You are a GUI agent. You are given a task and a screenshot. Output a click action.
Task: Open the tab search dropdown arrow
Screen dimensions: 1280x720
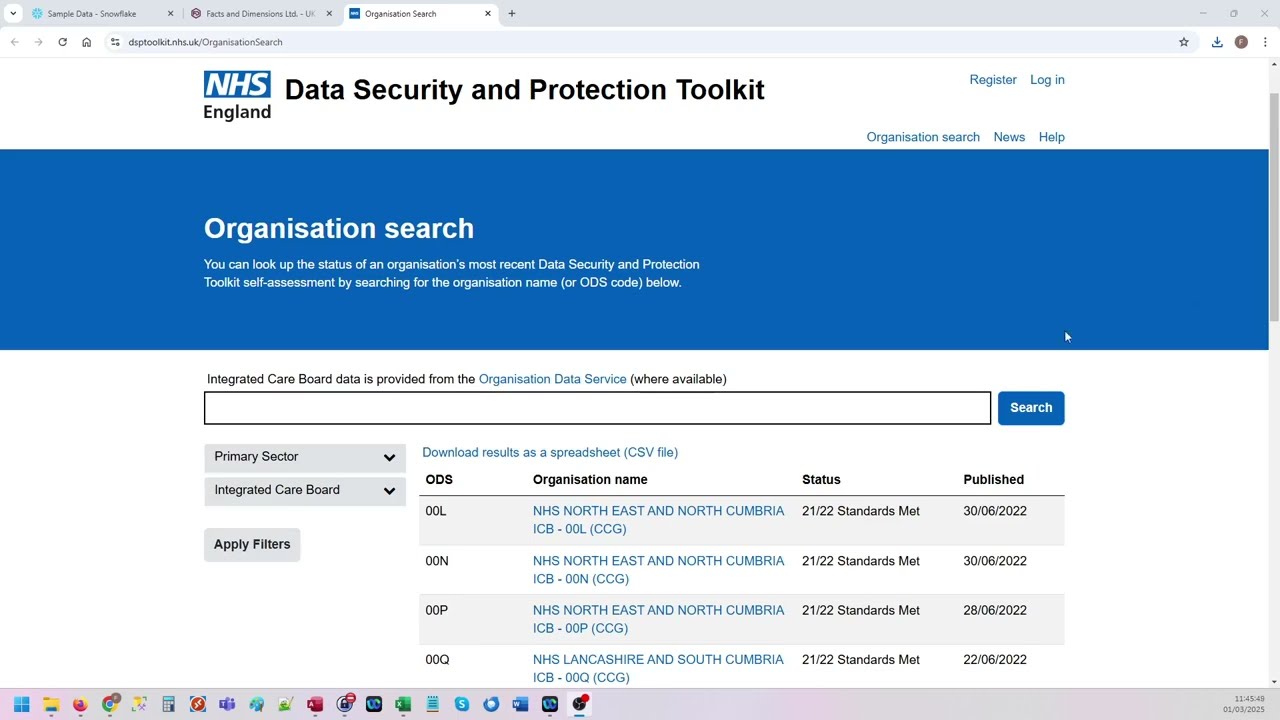[13, 14]
